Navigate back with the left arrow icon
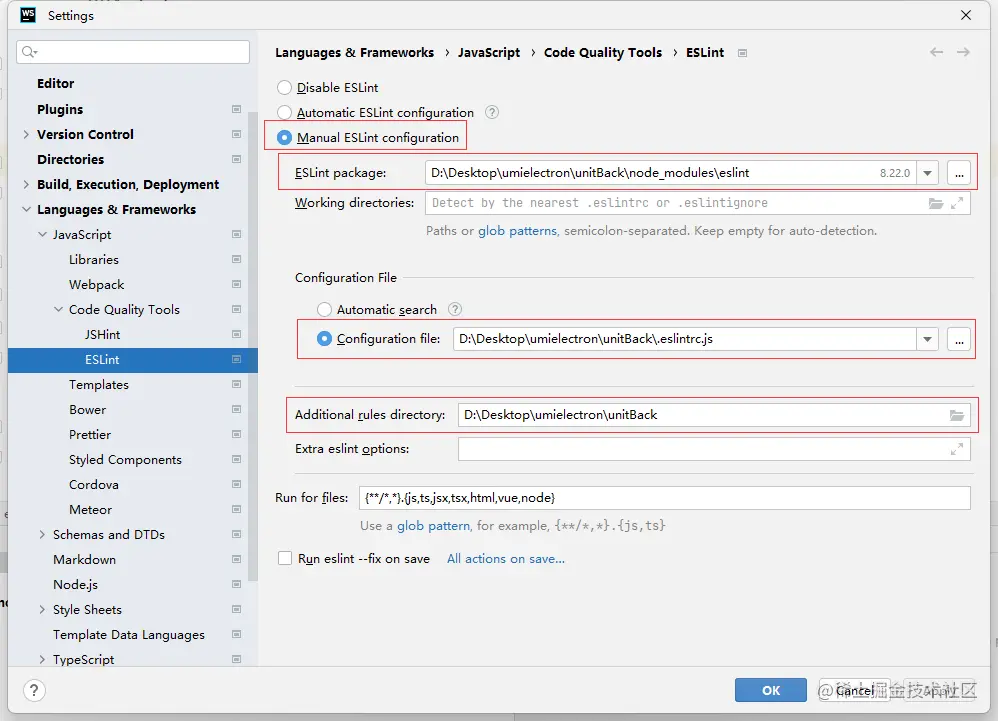Screen dimensions: 998x721 pyautogui.click(x=936, y=52)
